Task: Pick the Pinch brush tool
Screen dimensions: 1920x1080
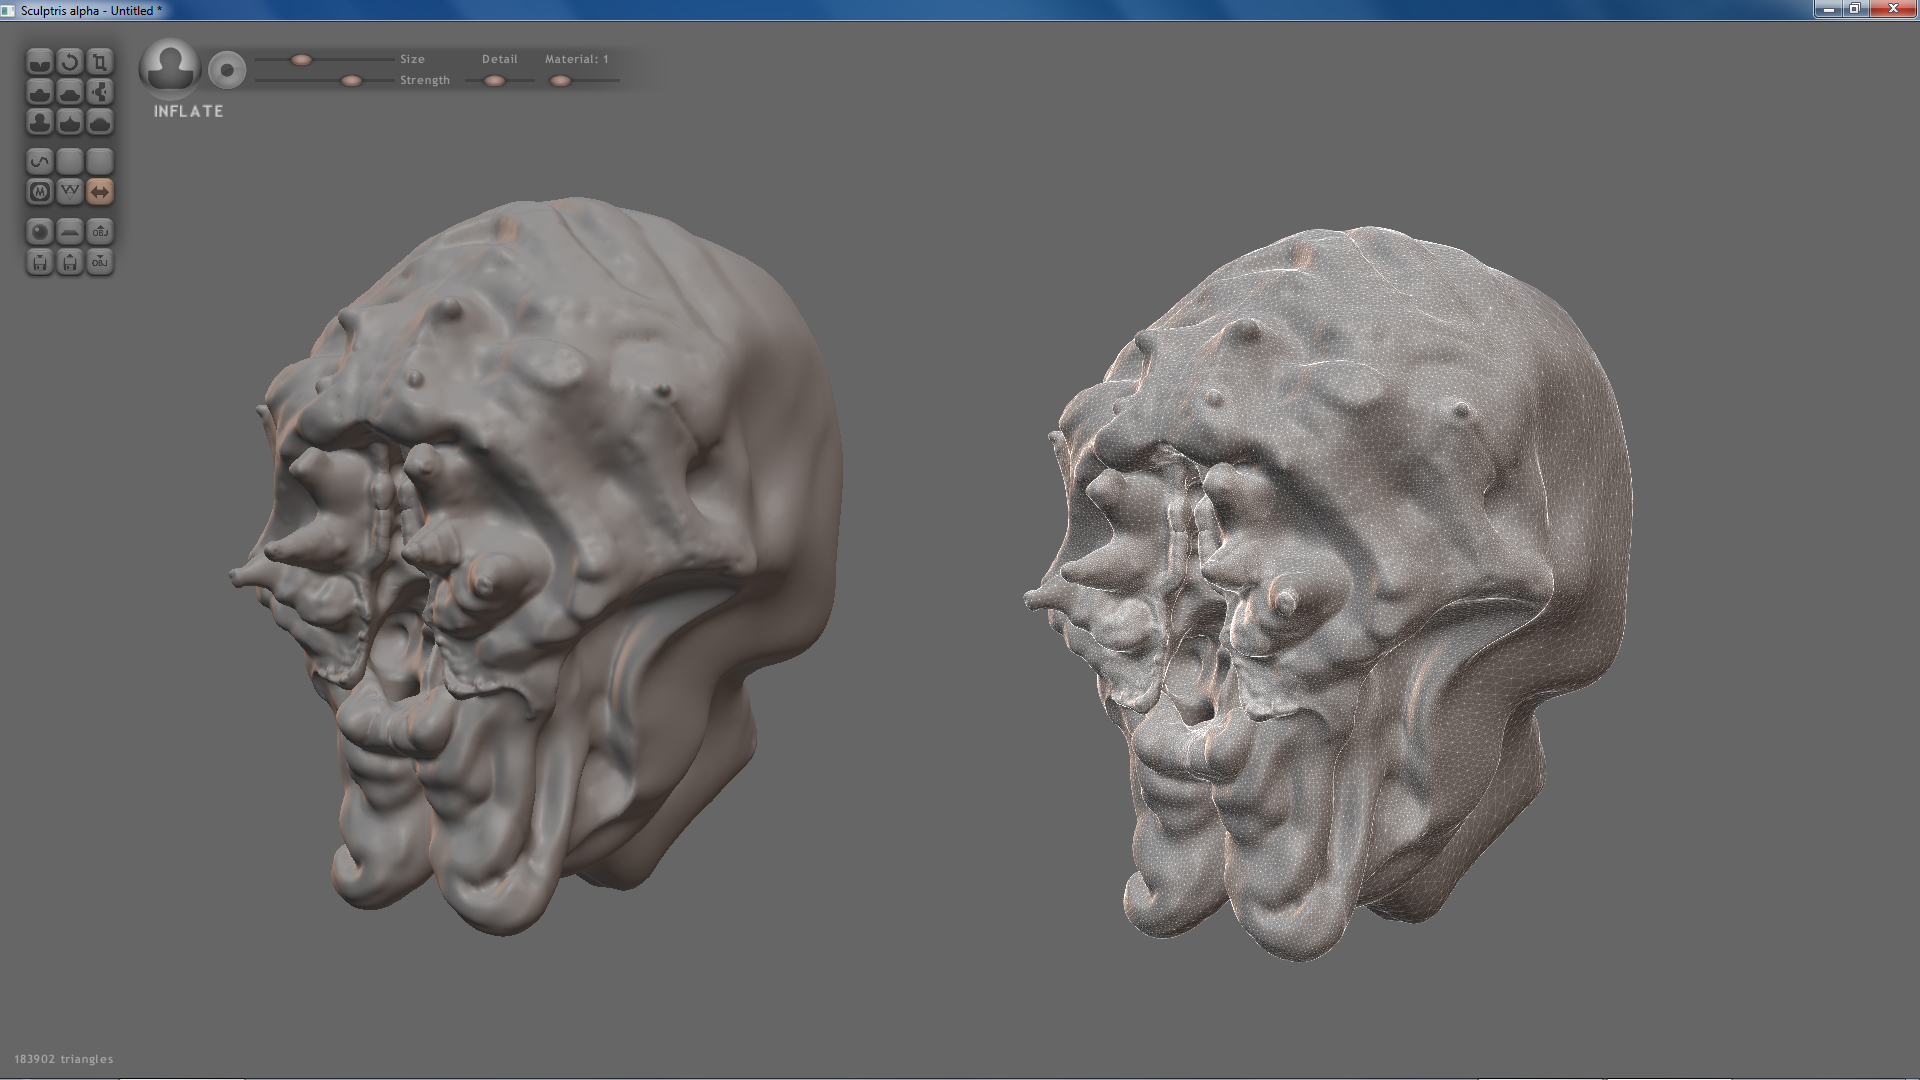Action: click(x=70, y=122)
